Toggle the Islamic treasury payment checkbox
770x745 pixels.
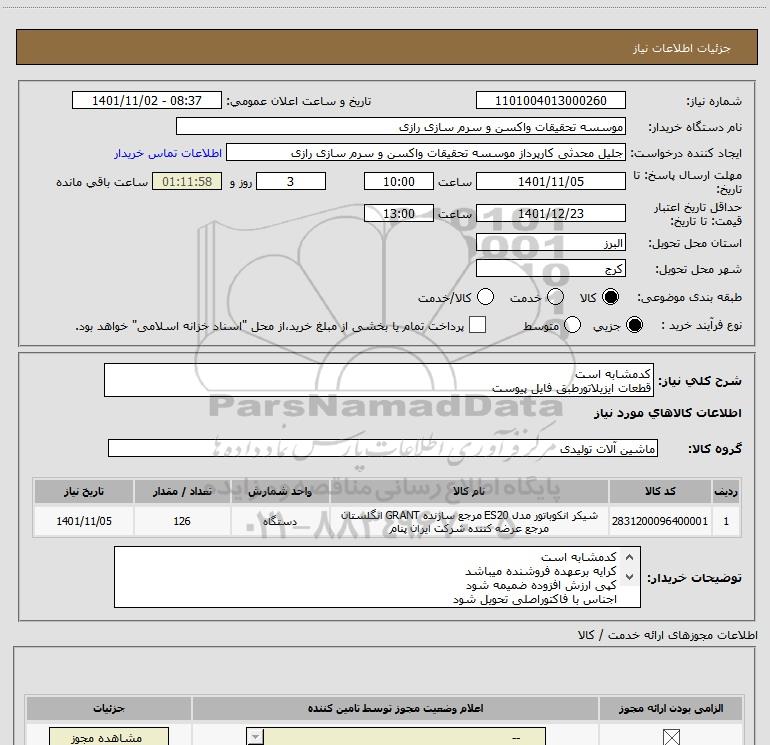pos(477,325)
